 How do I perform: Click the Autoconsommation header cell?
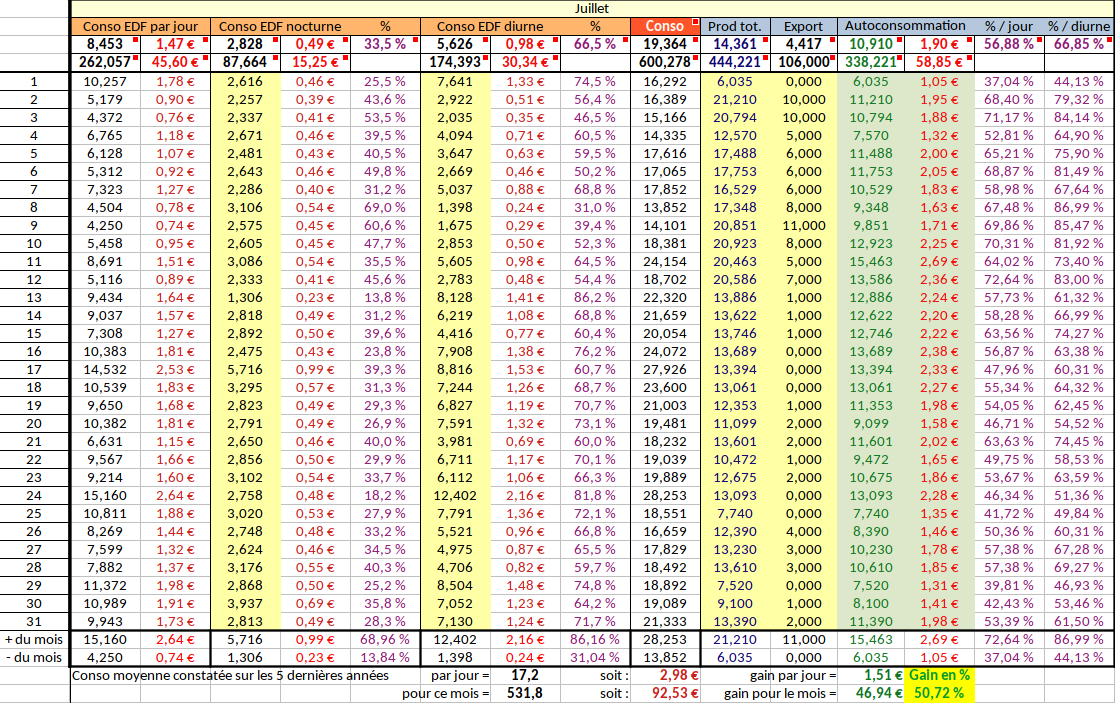tap(905, 26)
